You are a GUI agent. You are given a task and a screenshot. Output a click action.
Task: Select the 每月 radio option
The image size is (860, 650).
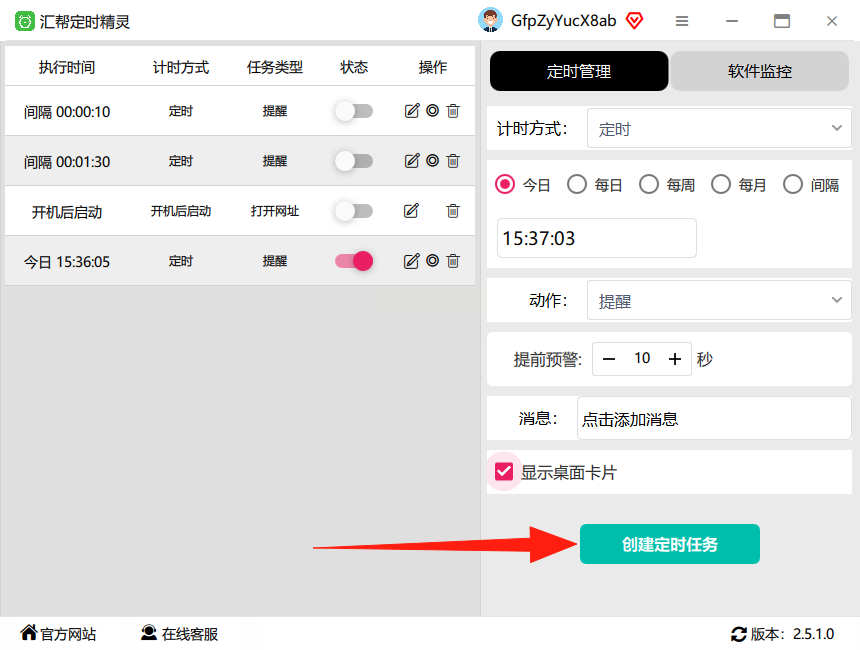click(x=721, y=184)
